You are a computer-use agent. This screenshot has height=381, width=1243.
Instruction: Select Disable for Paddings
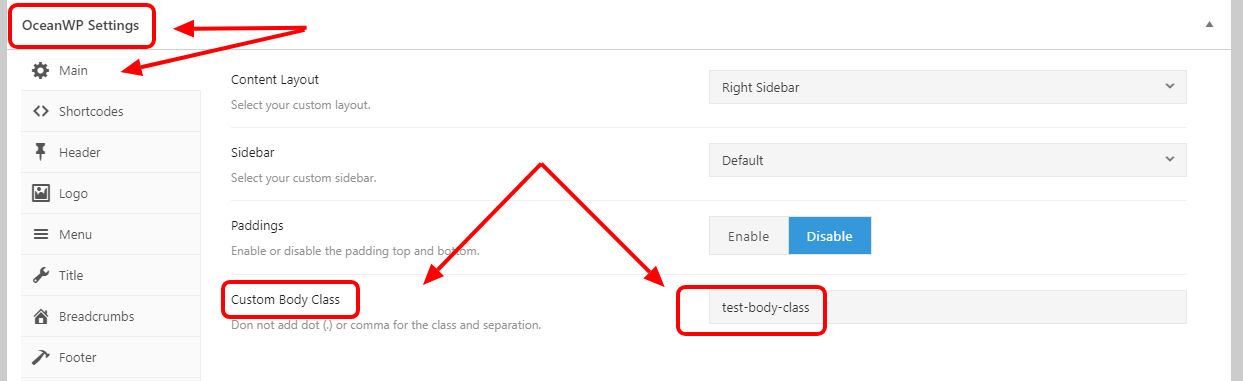point(829,236)
